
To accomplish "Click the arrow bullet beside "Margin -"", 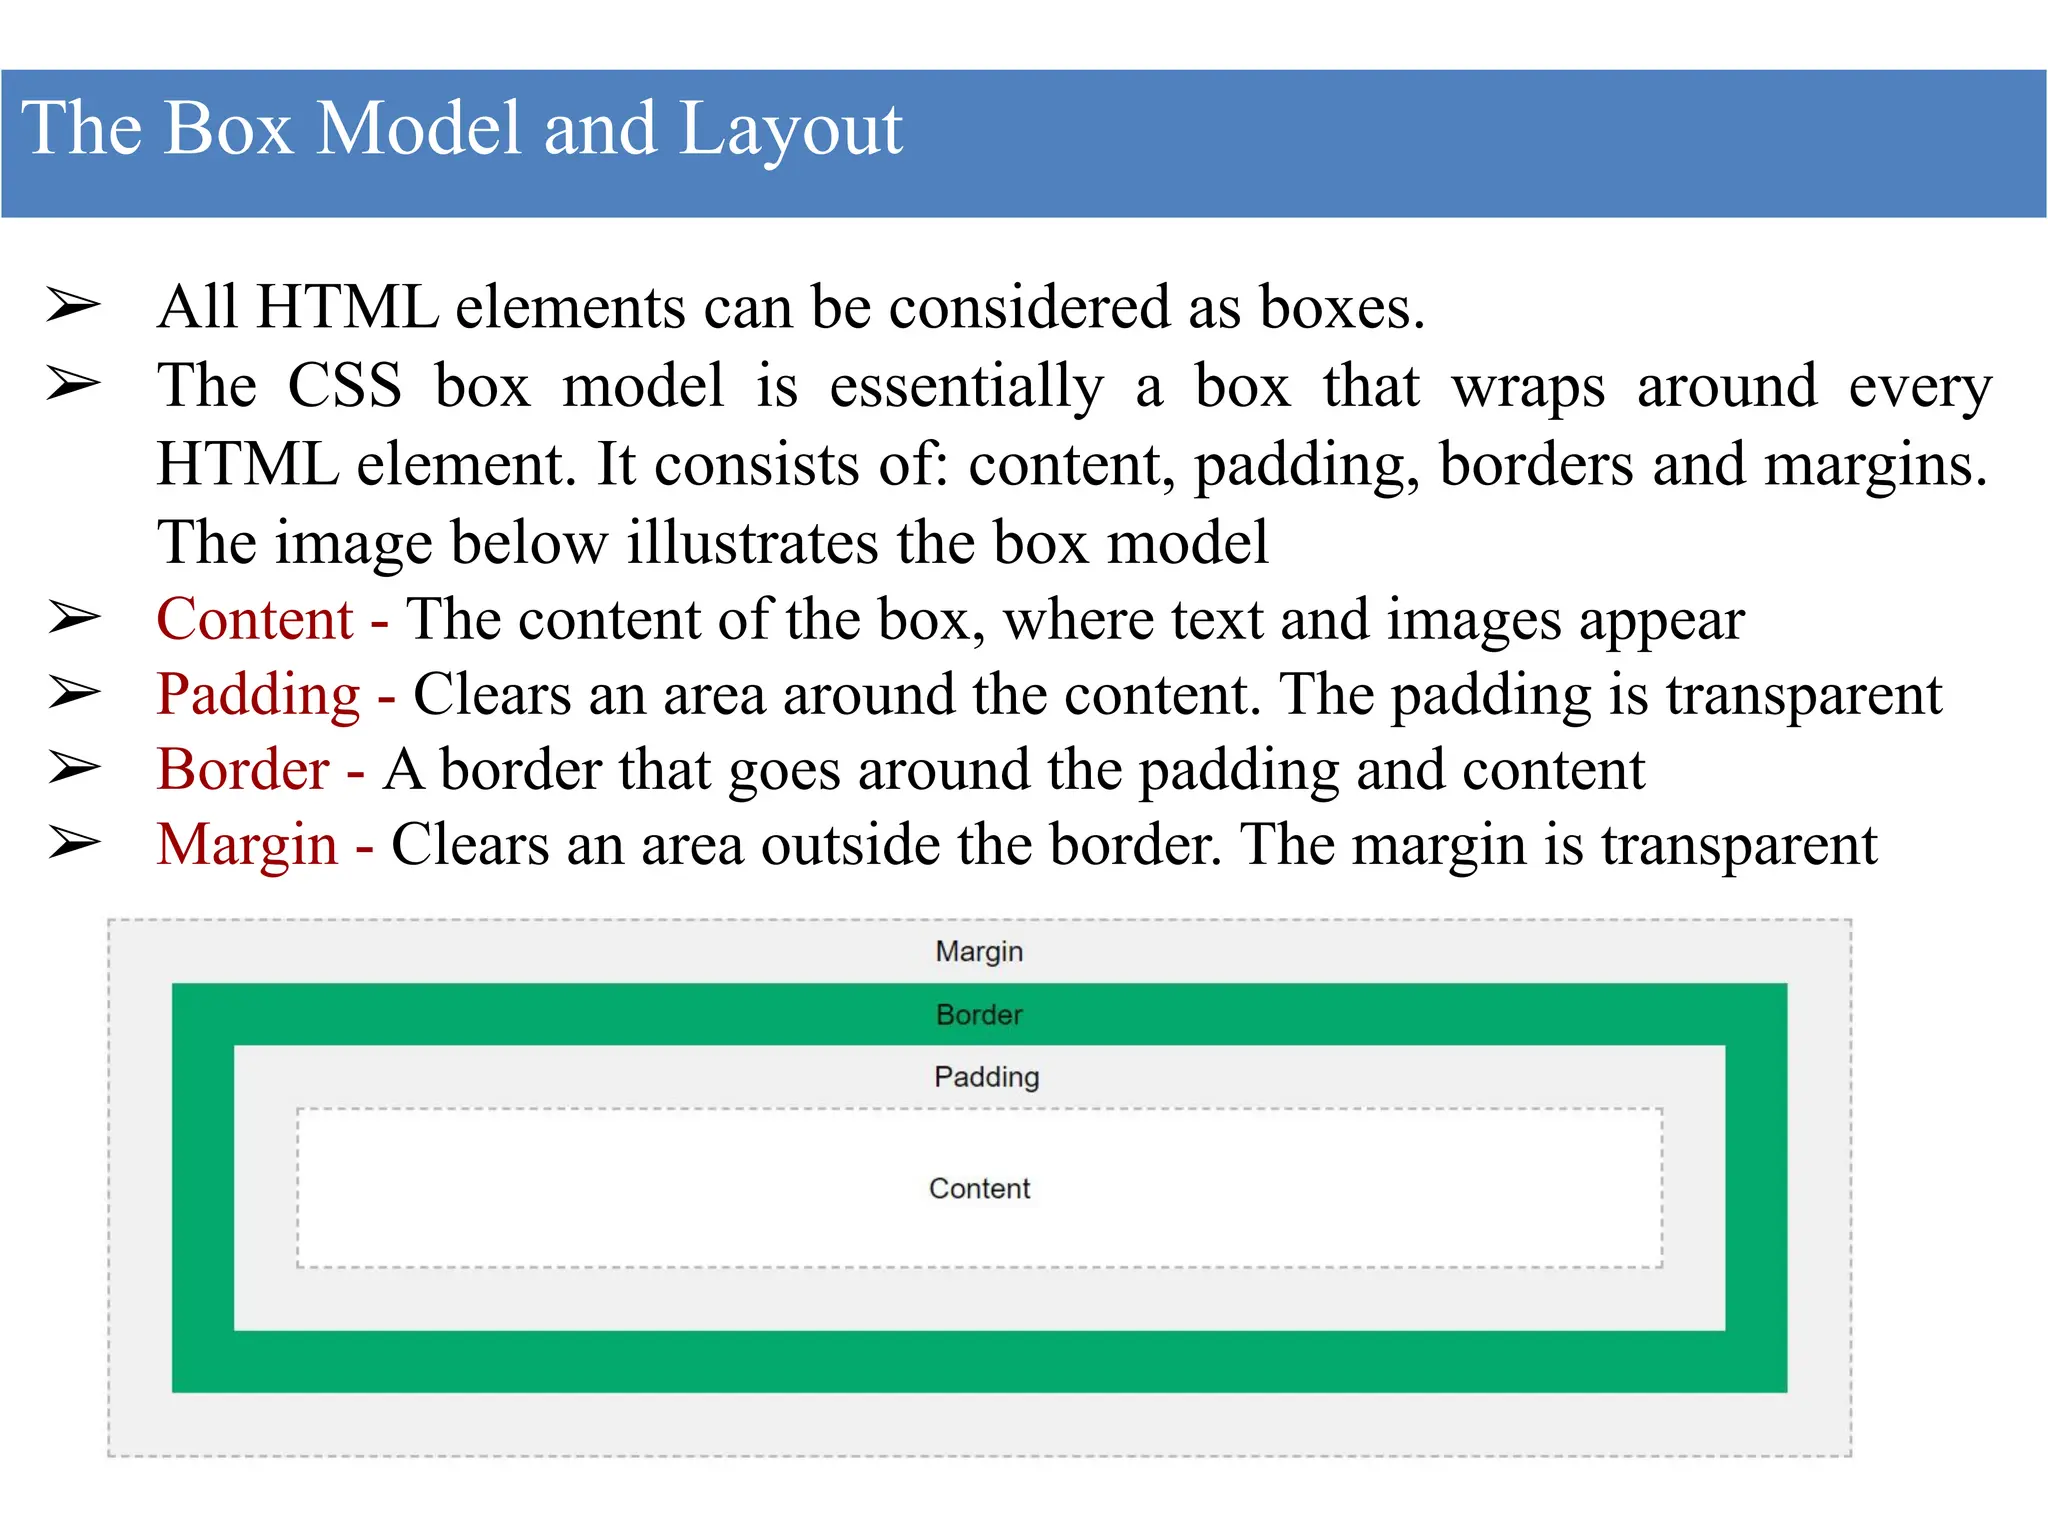I will click(74, 843).
